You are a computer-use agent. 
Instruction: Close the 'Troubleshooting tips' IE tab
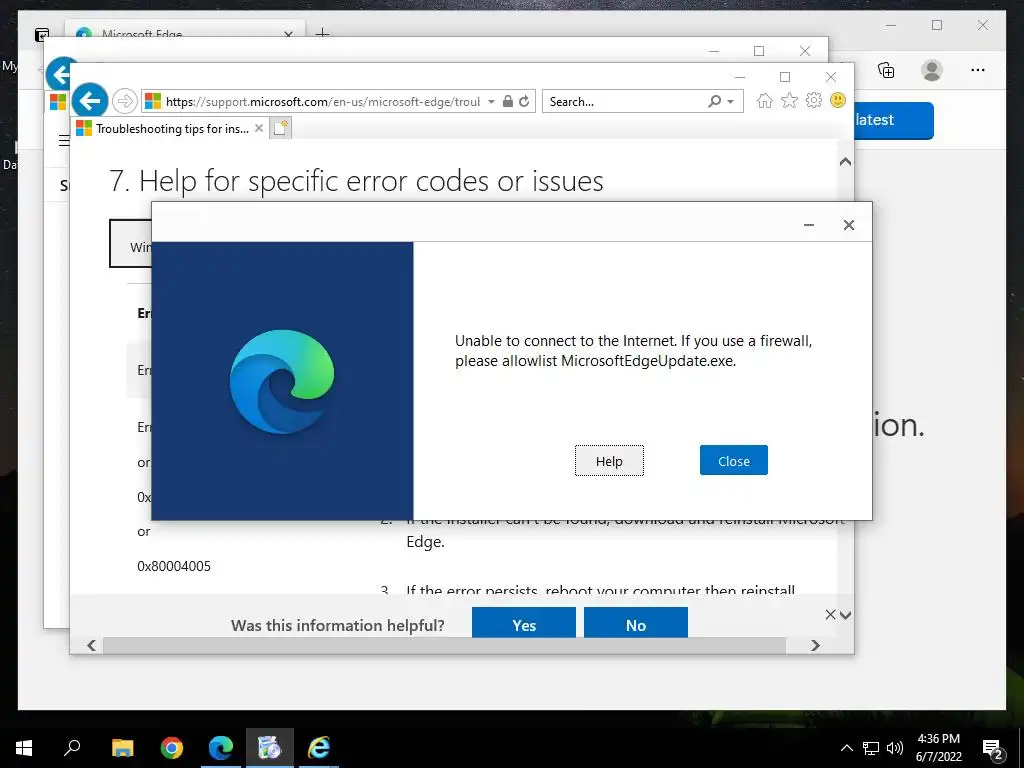tap(259, 128)
